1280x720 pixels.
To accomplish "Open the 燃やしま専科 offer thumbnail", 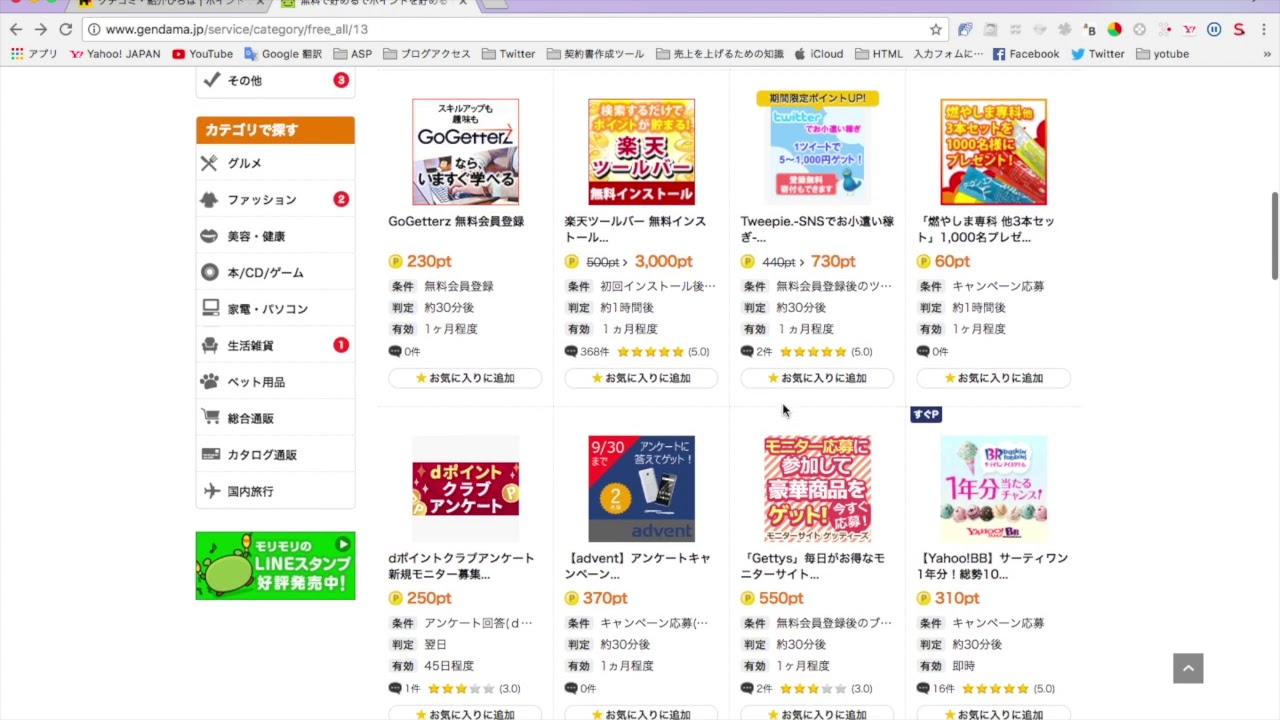I will point(993,152).
